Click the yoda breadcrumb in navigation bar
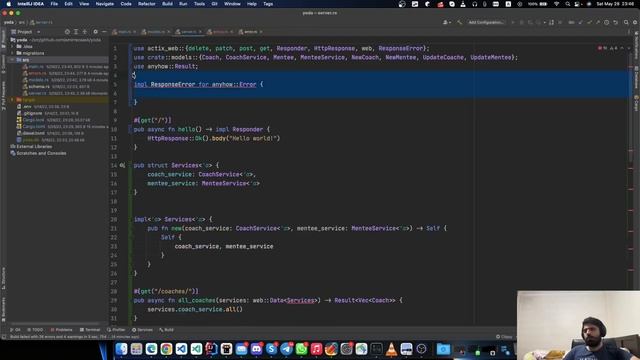This screenshot has width=640, height=360. point(9,22)
